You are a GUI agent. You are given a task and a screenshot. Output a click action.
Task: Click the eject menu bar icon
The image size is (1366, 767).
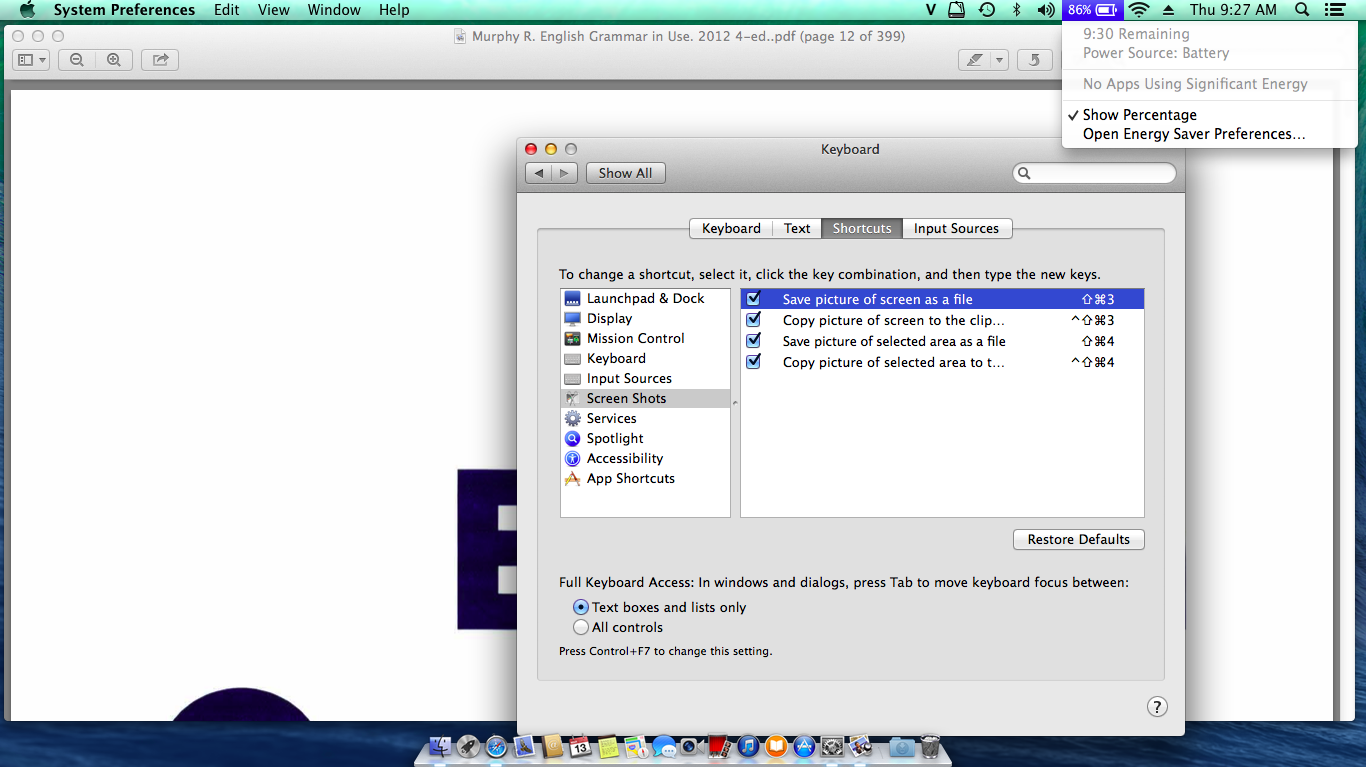click(1168, 10)
